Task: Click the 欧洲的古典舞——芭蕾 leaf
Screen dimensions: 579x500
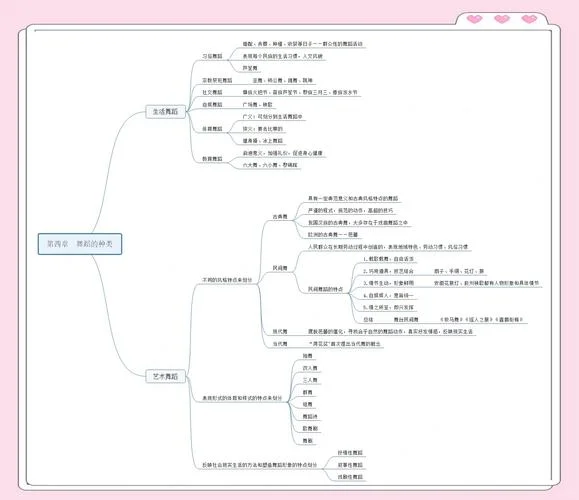Action: click(x=333, y=234)
